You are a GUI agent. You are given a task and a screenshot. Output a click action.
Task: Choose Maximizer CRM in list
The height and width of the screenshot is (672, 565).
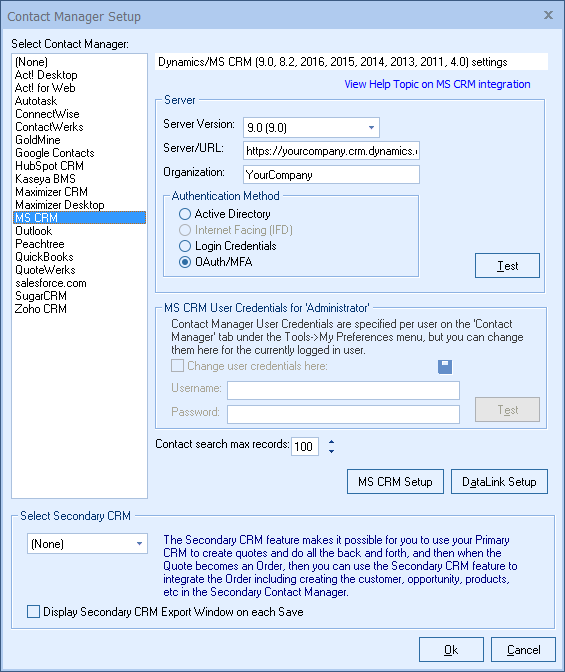(79, 192)
